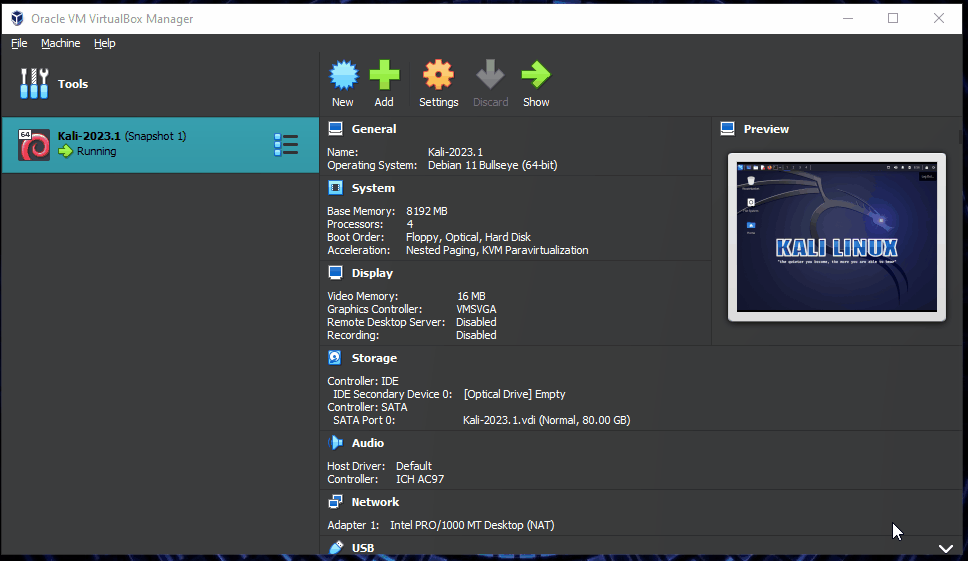Click the Discard button label
The height and width of the screenshot is (561, 968).
coord(491,102)
